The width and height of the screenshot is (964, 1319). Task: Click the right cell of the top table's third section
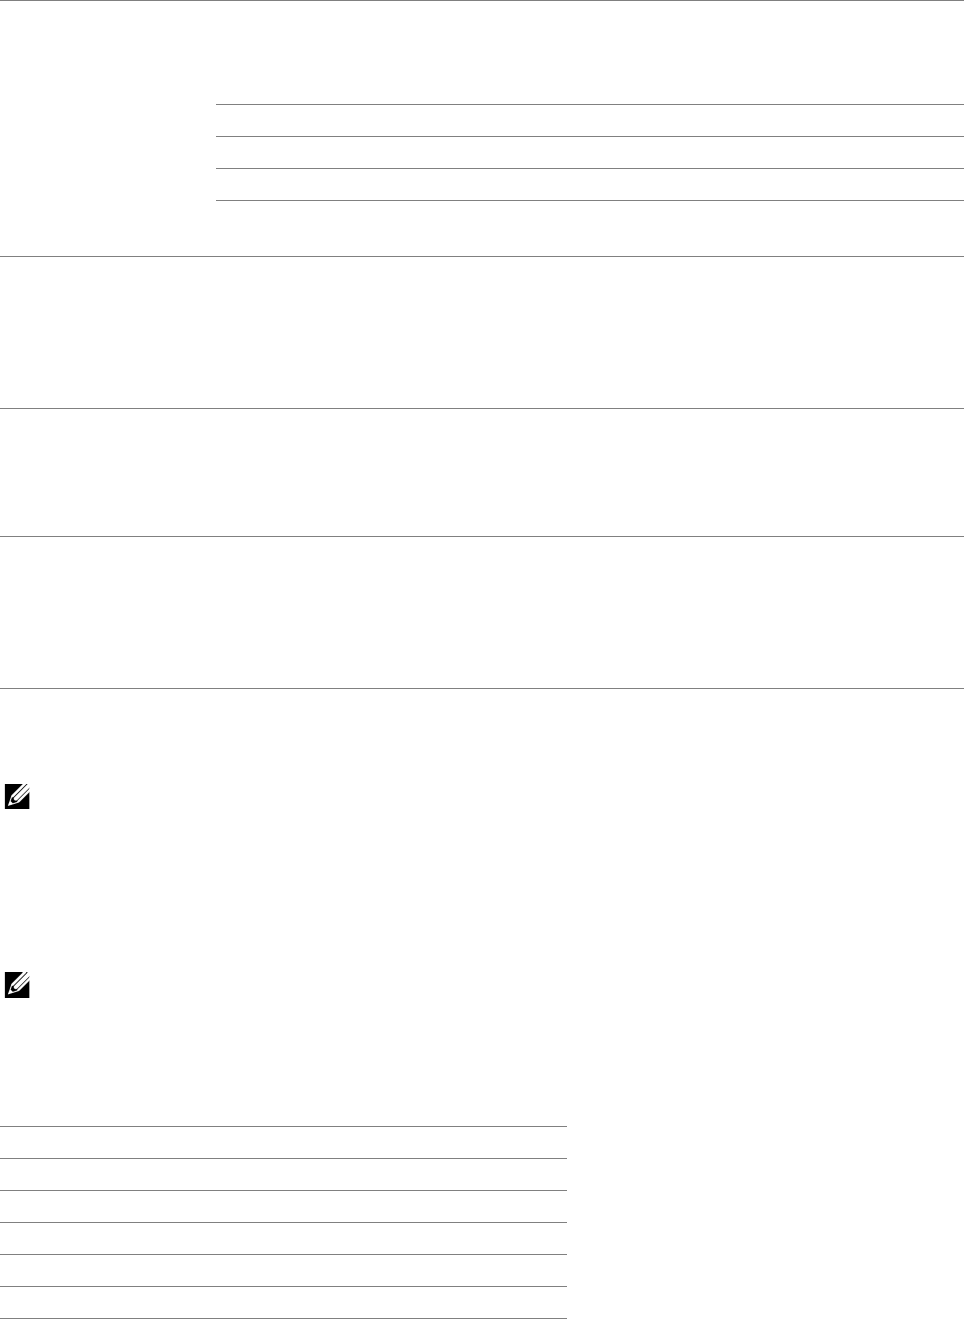(x=589, y=472)
